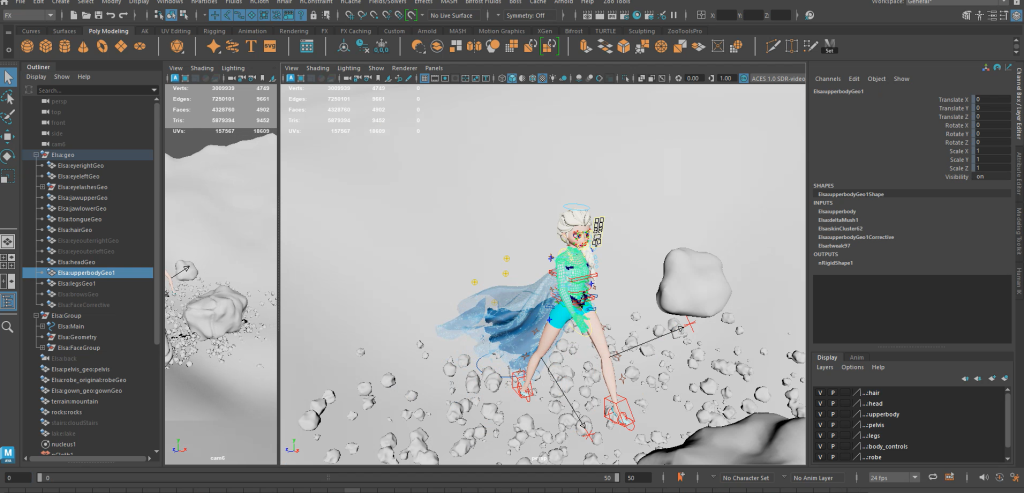Create a polygon torus from the shelf
The height and width of the screenshot is (493, 1024).
pos(103,46)
